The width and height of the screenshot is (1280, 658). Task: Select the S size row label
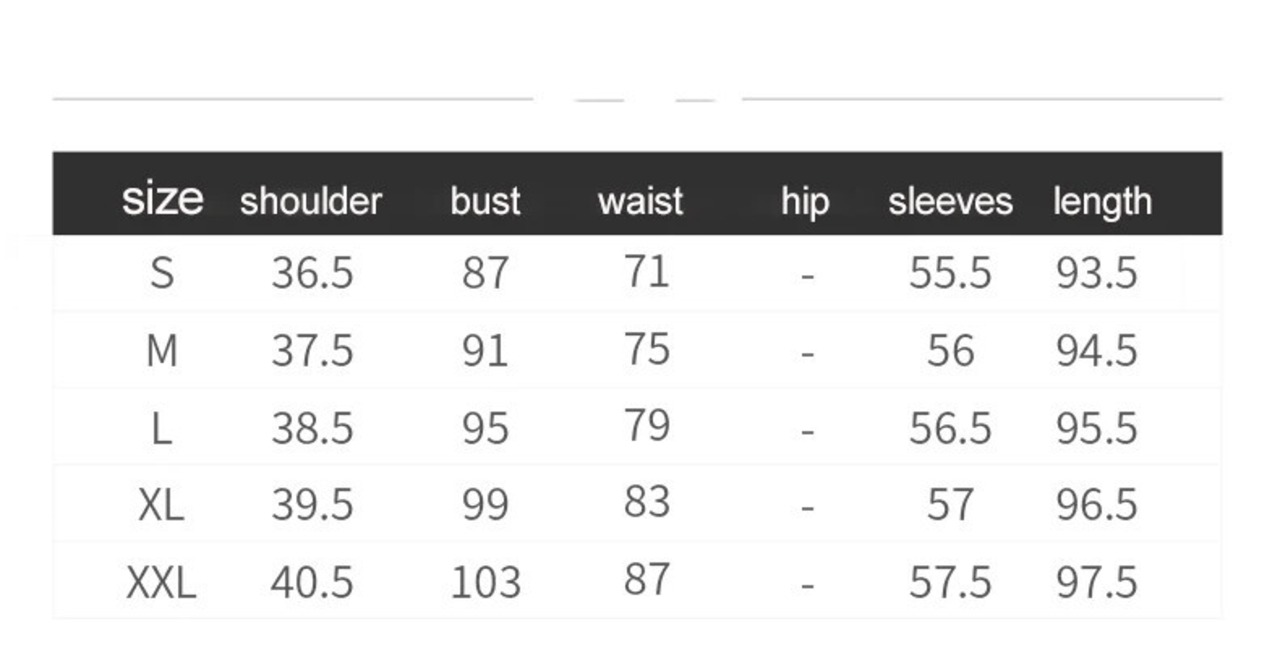coord(162,273)
